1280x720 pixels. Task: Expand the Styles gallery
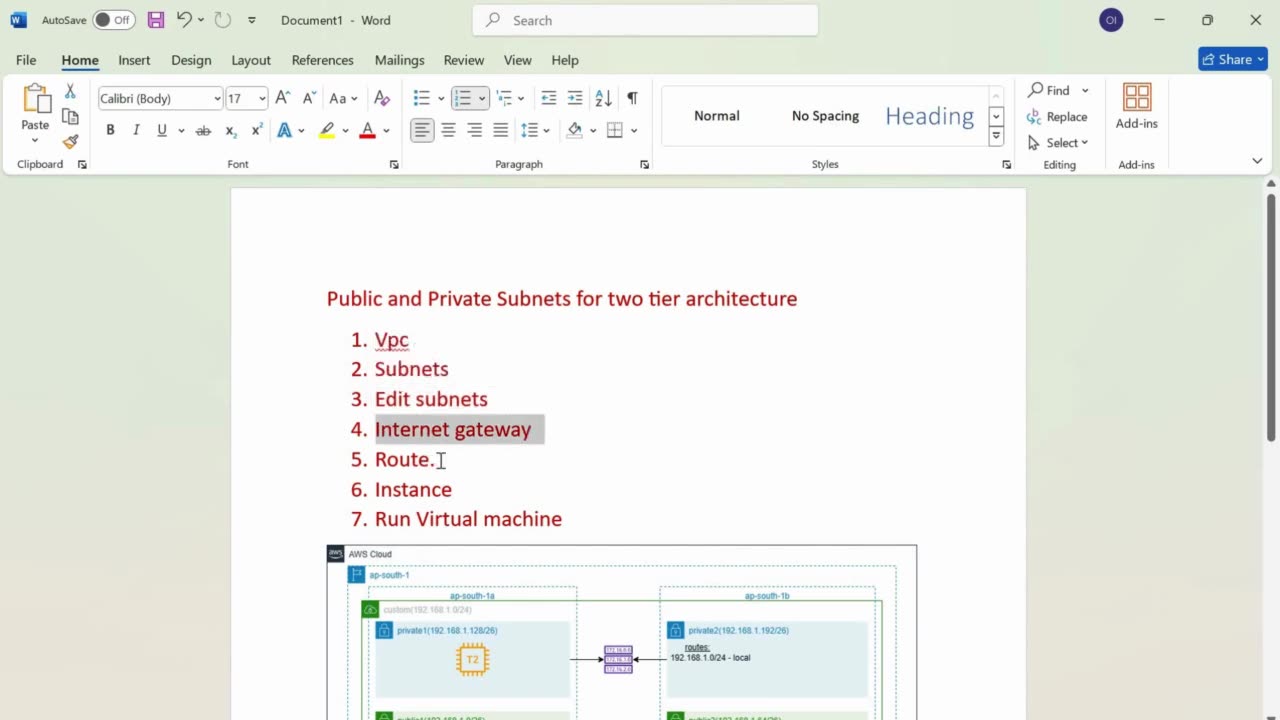pyautogui.click(x=996, y=136)
